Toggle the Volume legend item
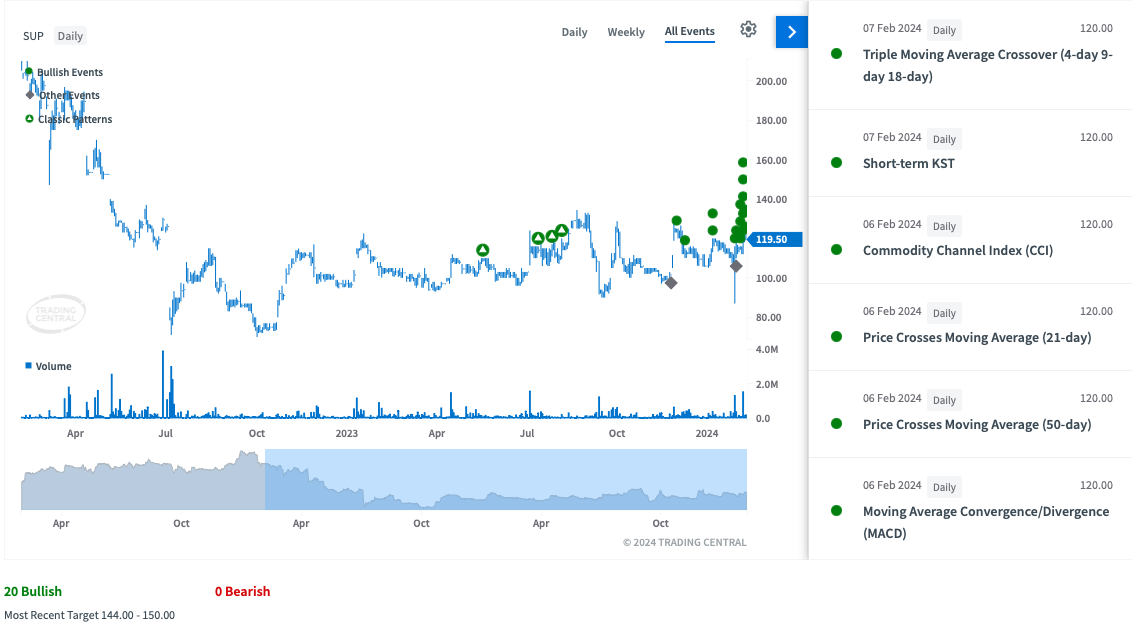 (48, 366)
